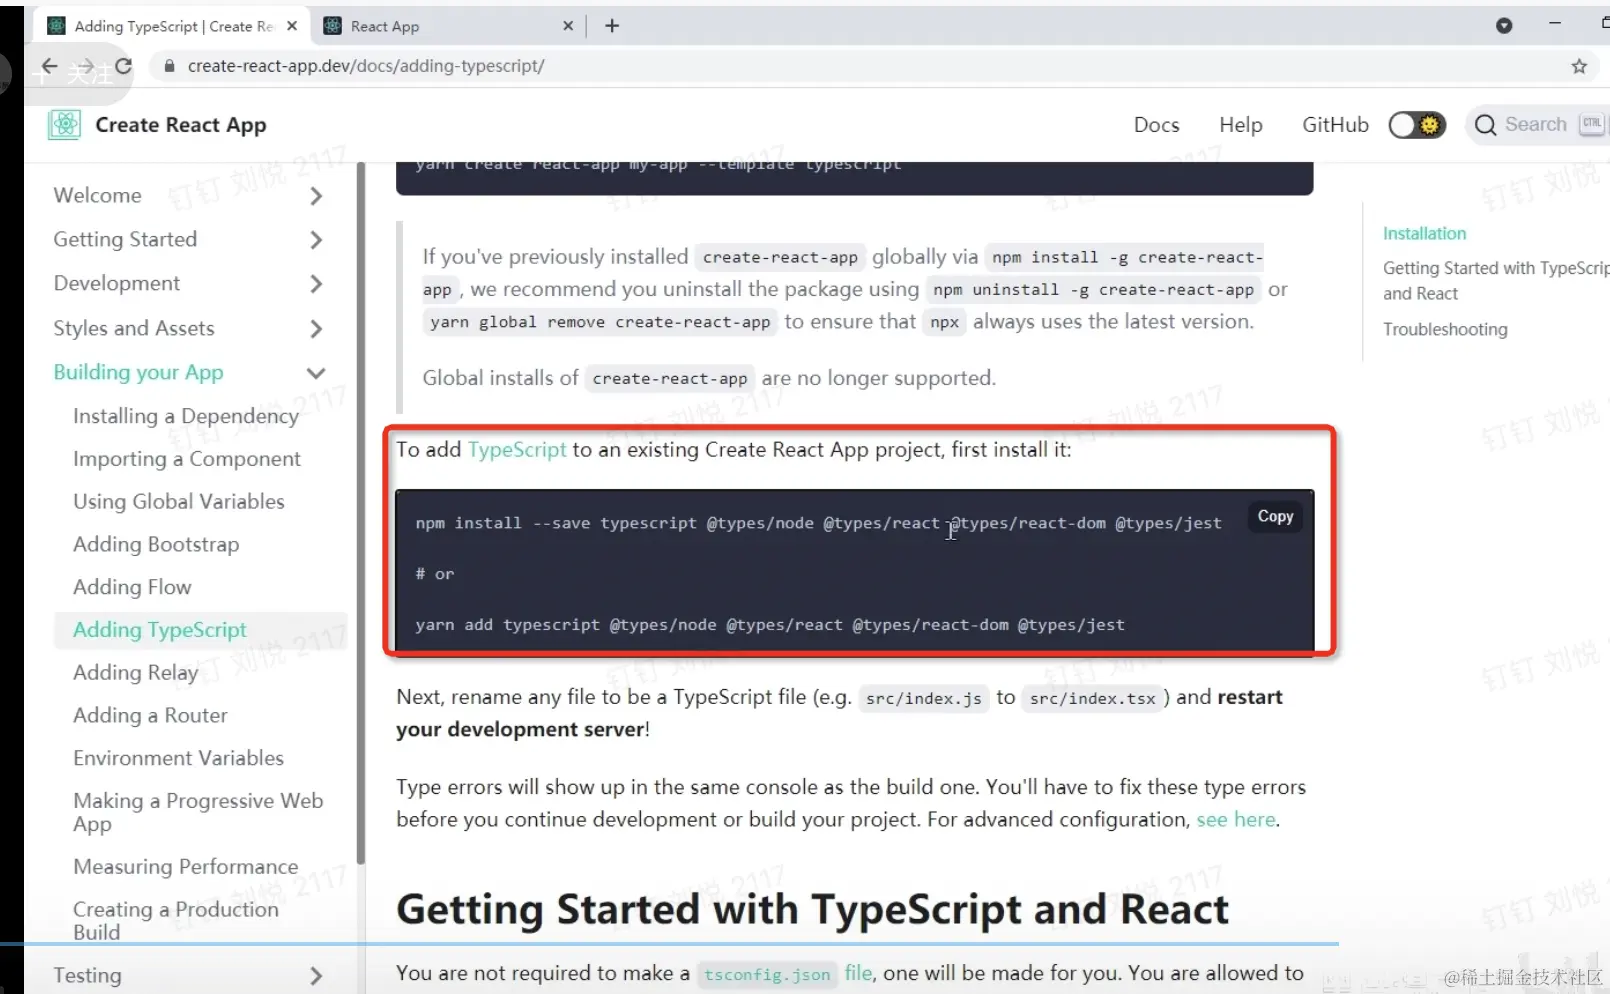Reload the page with the refresh icon

pyautogui.click(x=123, y=66)
